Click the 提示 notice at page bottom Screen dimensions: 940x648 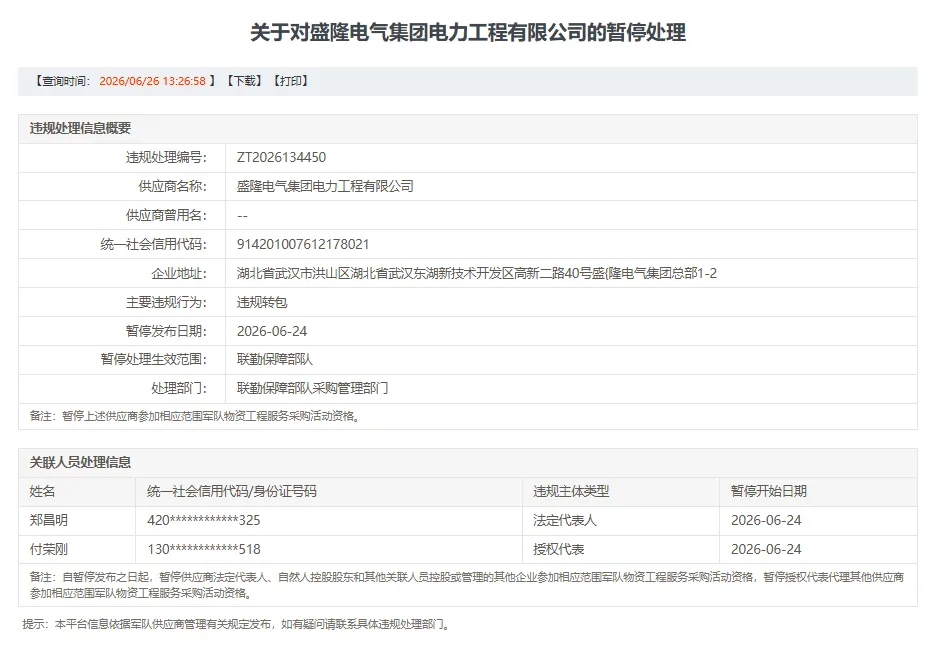click(236, 625)
